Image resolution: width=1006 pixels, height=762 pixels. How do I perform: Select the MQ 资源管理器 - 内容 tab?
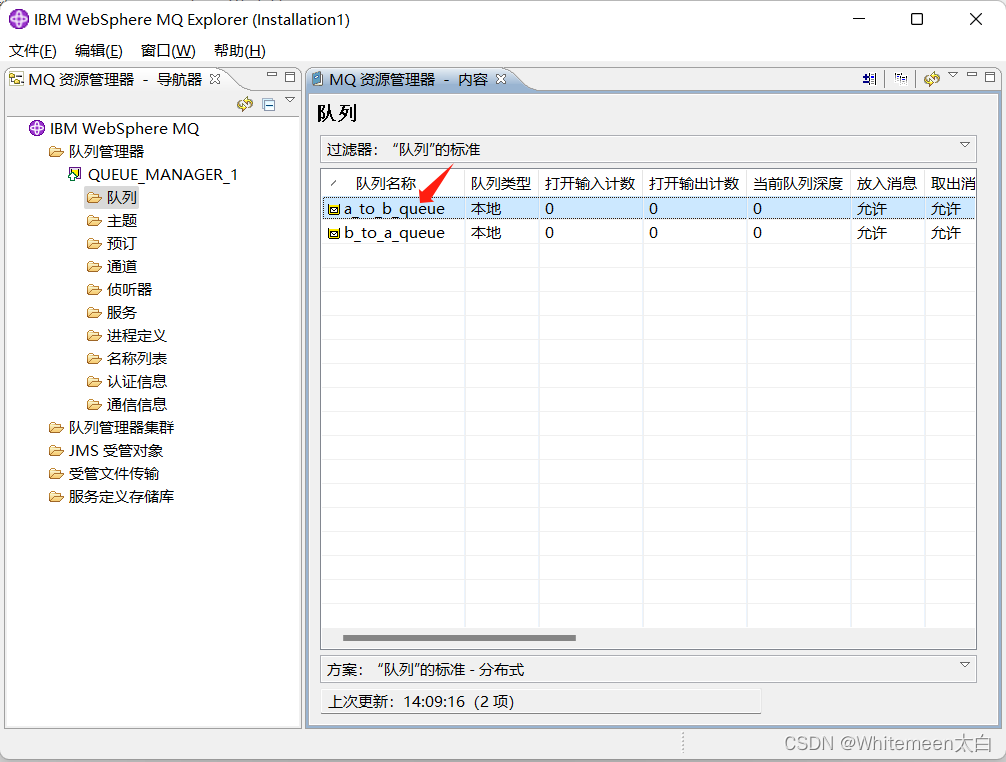click(409, 80)
